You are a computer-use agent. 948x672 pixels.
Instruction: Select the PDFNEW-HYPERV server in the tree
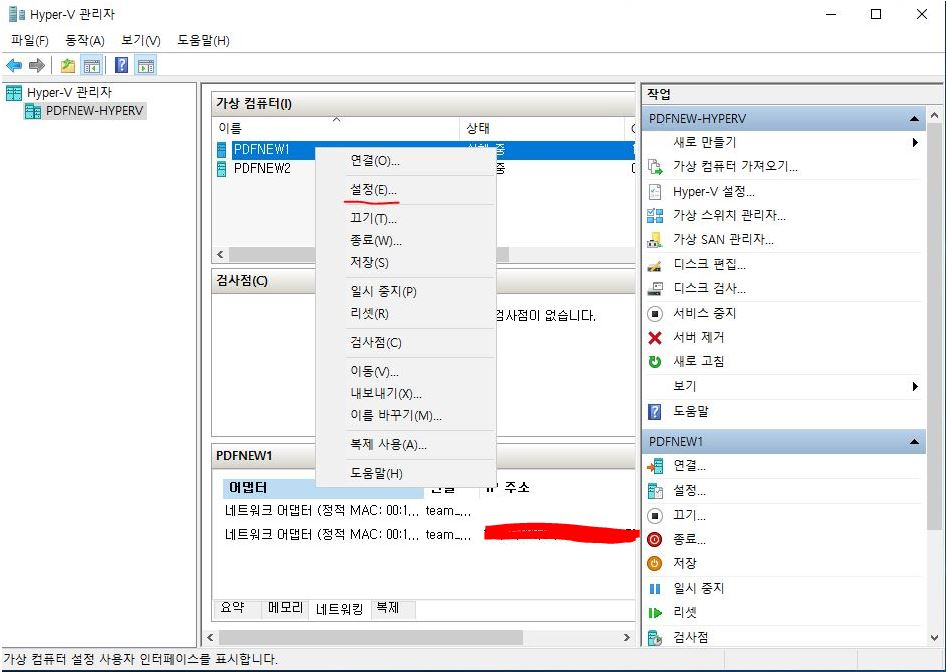click(x=94, y=111)
